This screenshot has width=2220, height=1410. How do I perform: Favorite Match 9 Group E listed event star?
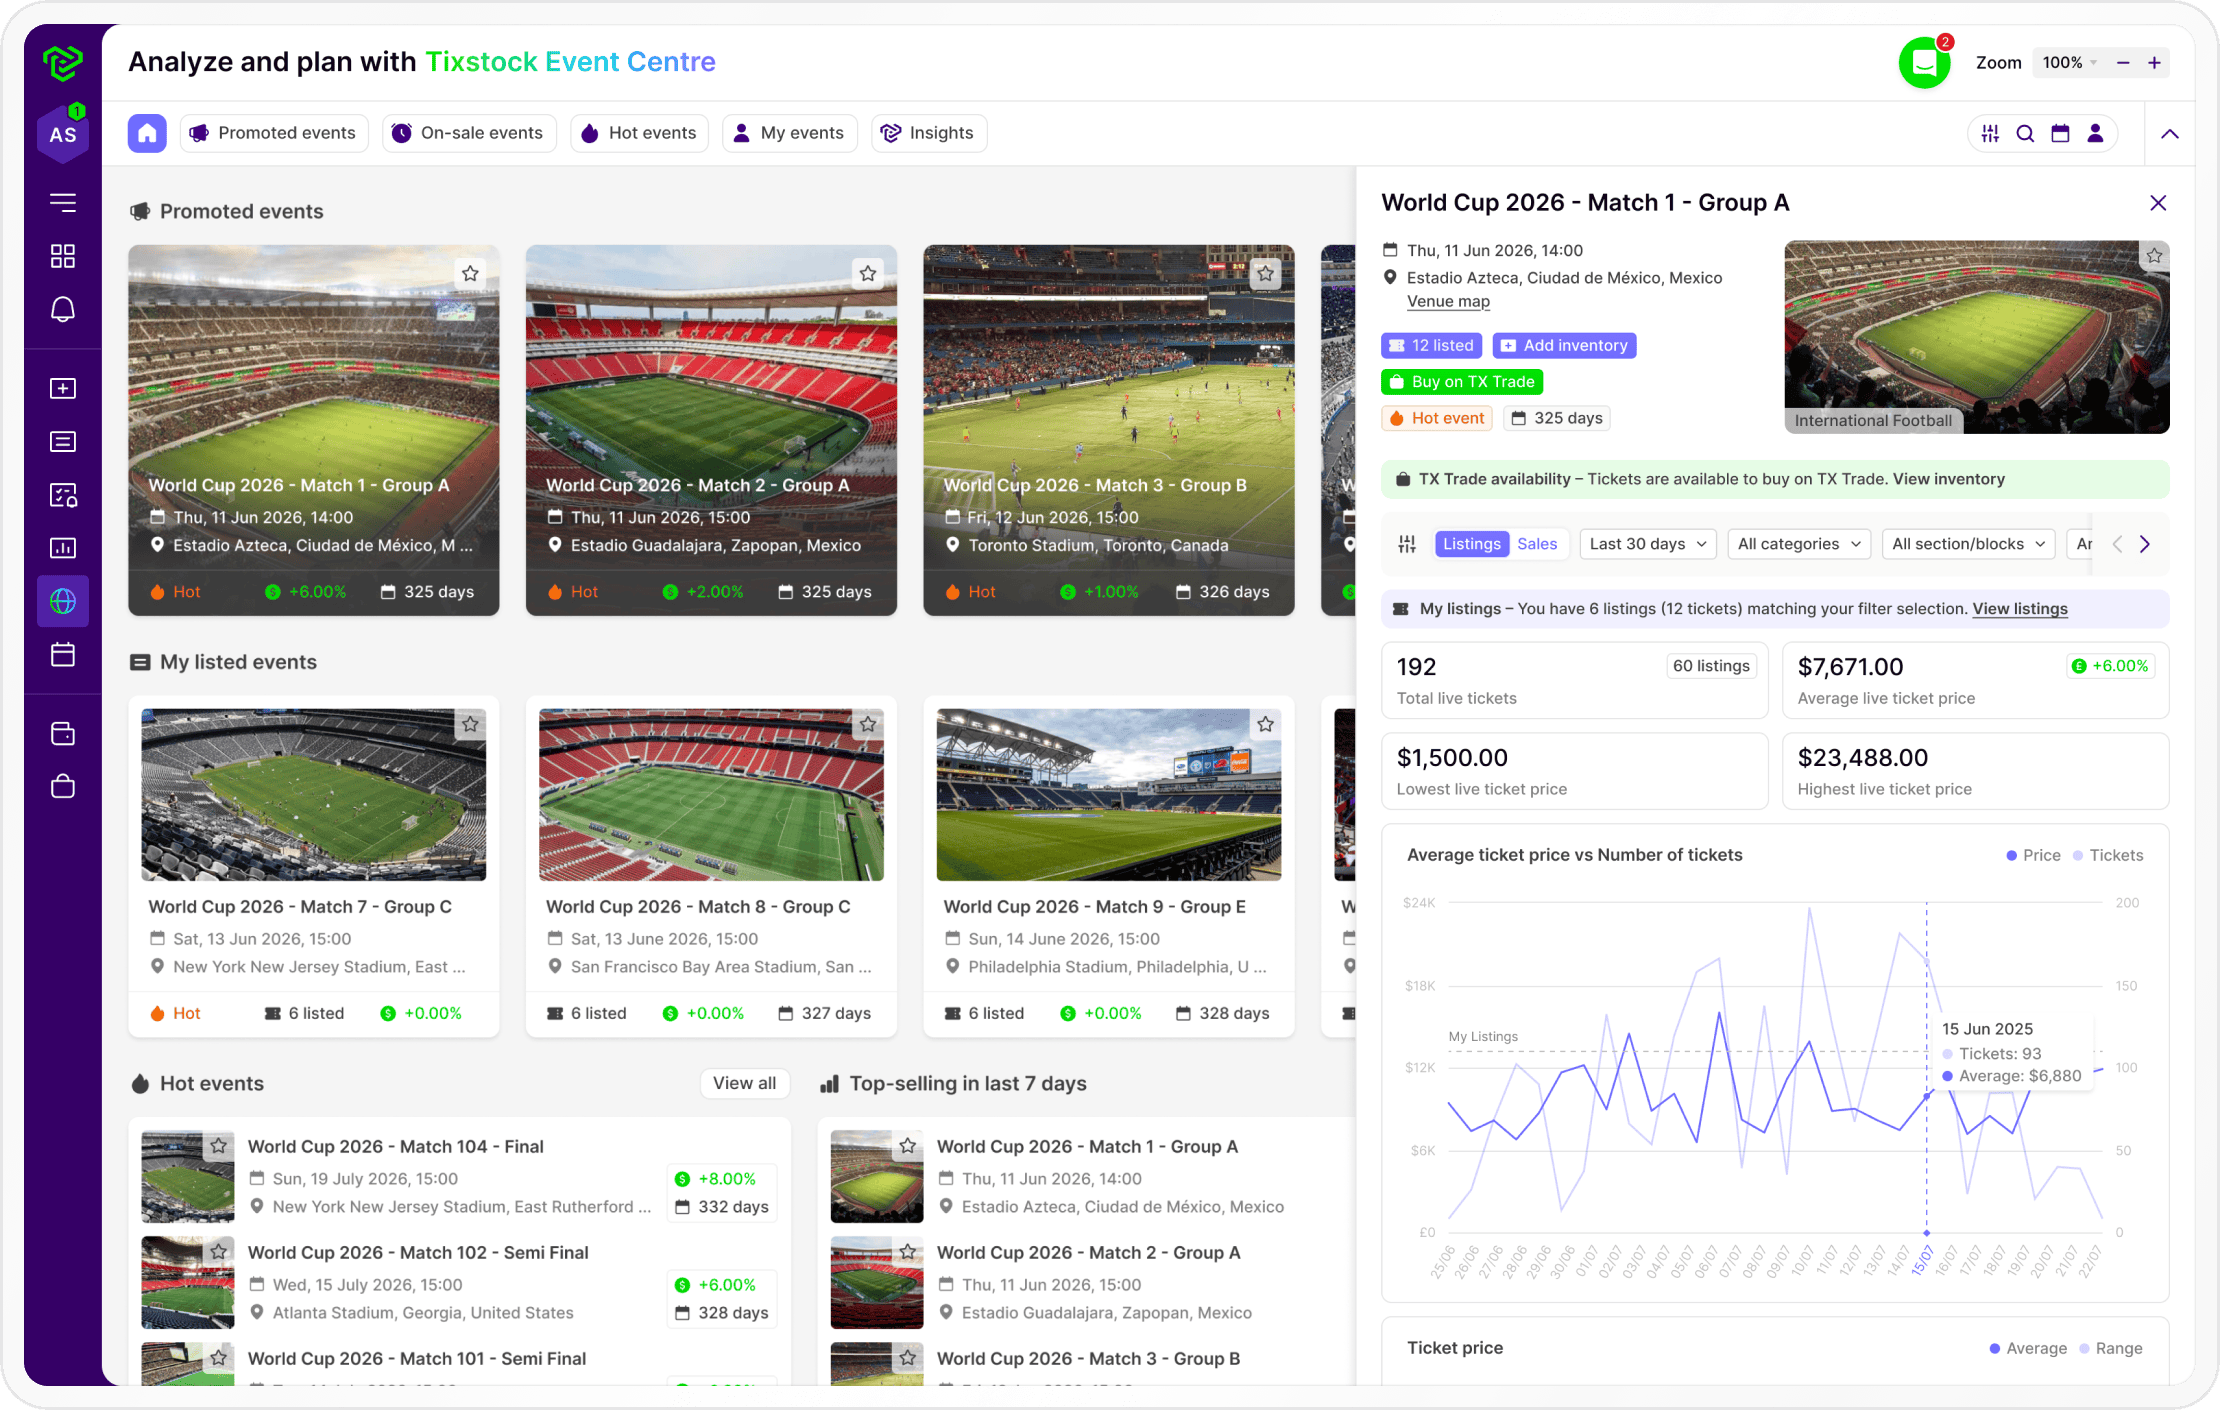click(x=1266, y=724)
